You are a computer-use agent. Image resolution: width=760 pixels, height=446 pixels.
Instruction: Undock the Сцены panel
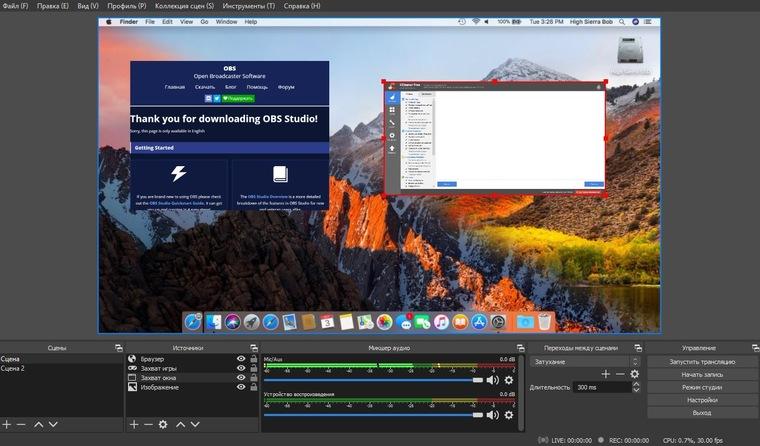[x=119, y=348]
